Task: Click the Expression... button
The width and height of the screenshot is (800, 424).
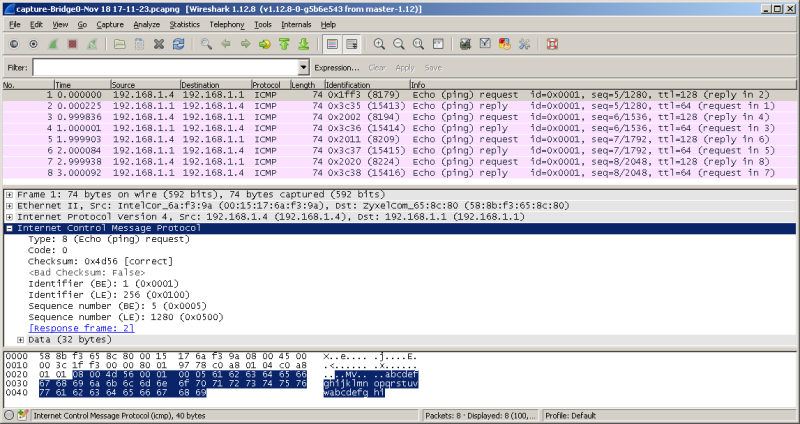Action: [337, 67]
